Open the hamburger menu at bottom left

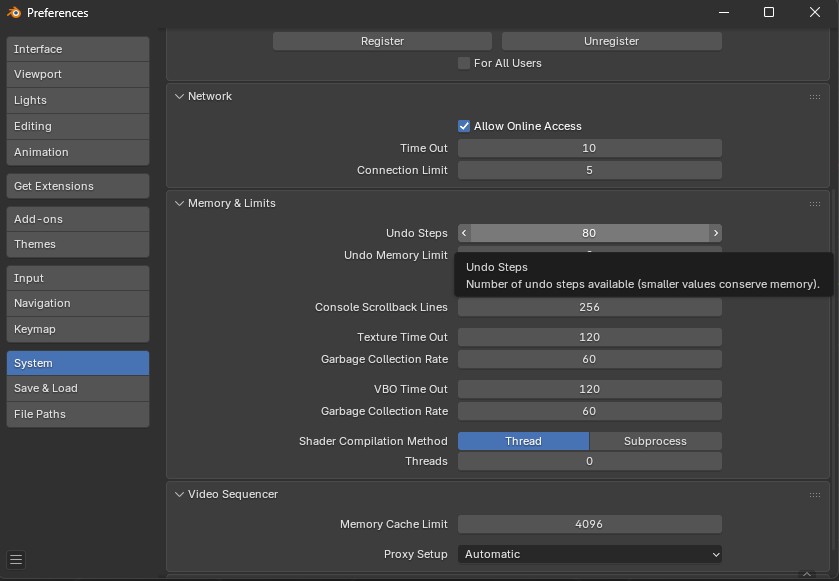(16, 559)
